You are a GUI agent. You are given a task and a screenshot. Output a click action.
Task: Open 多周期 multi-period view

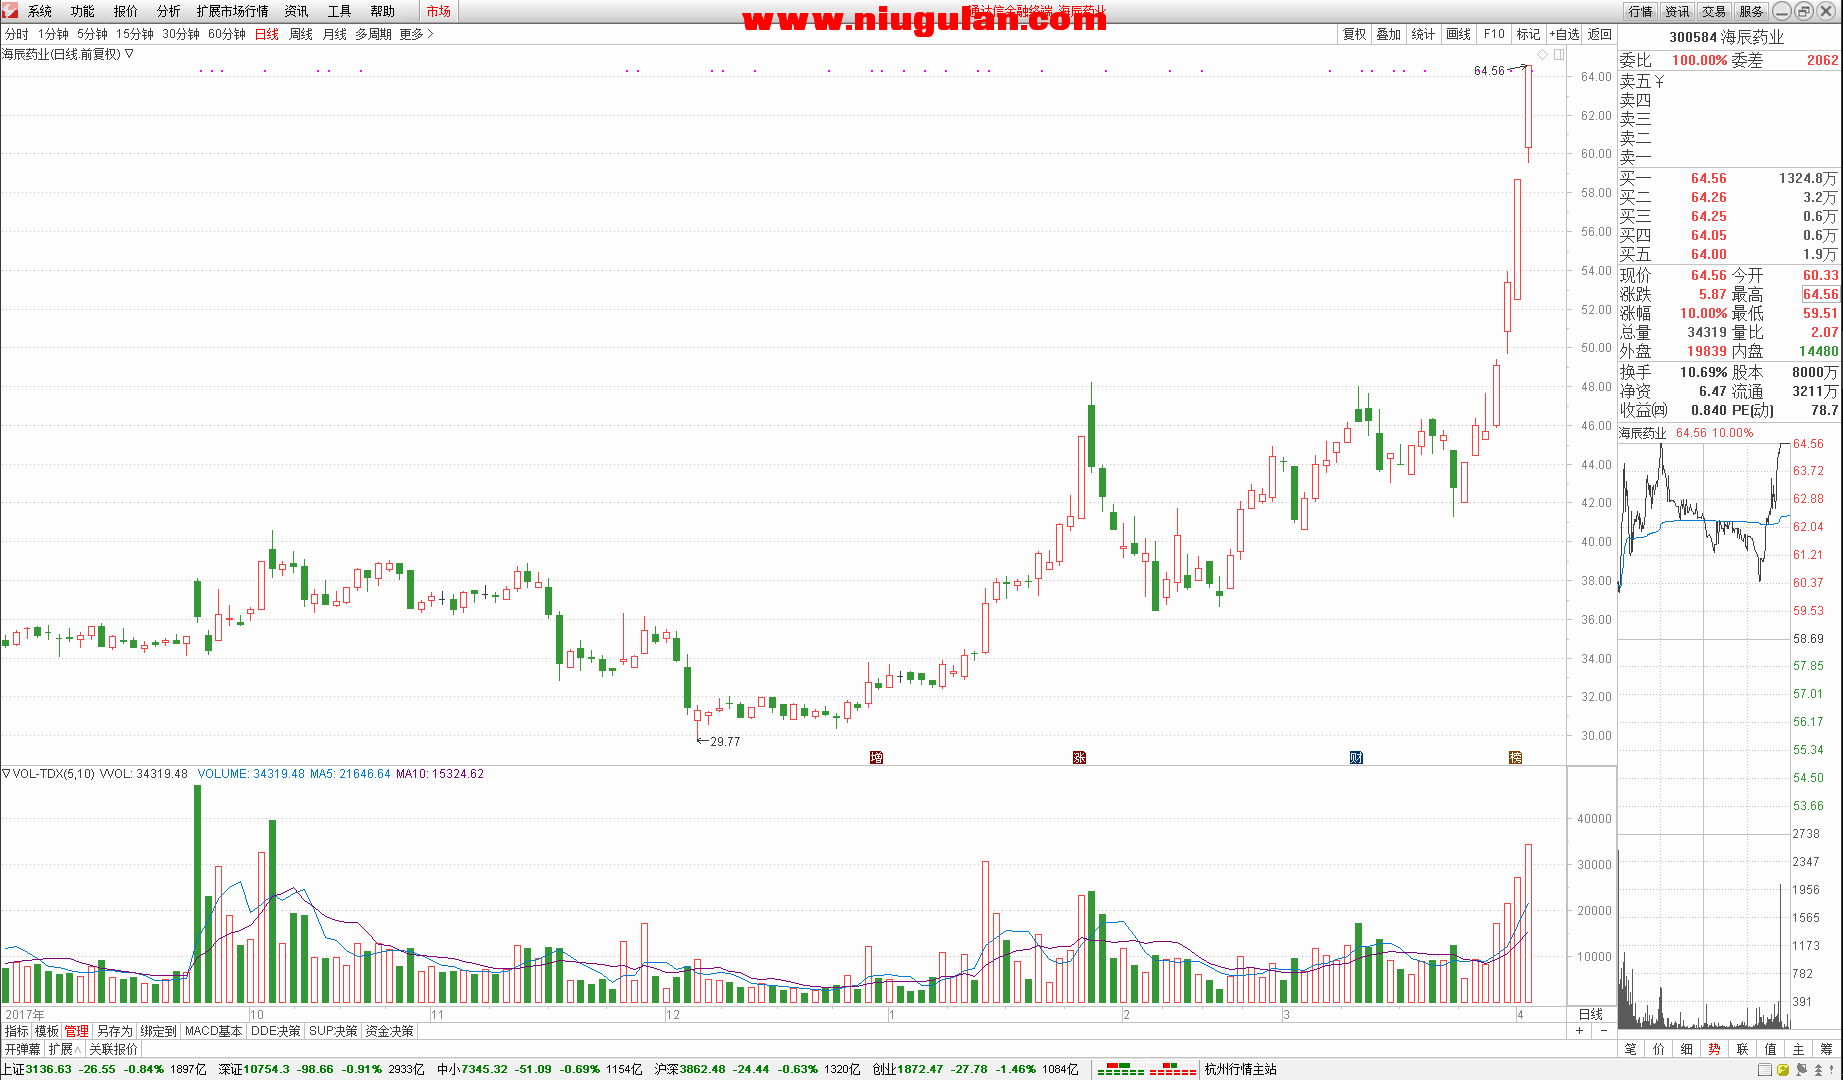pos(373,34)
